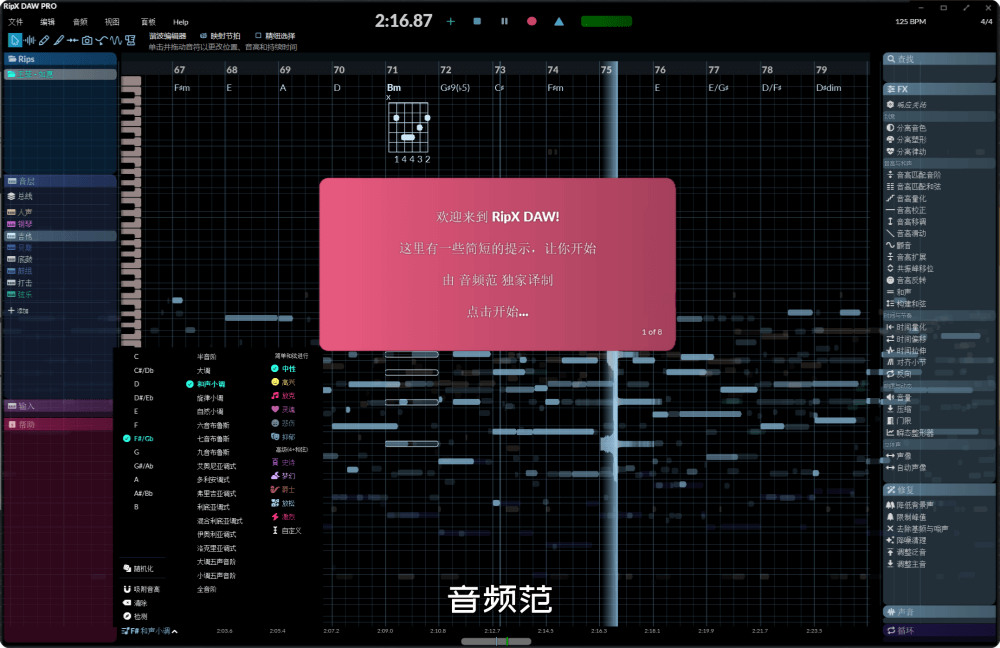Collapse the F# 和声小调 scale dropdown
Screen dimensions: 1000x648
click(x=175, y=631)
